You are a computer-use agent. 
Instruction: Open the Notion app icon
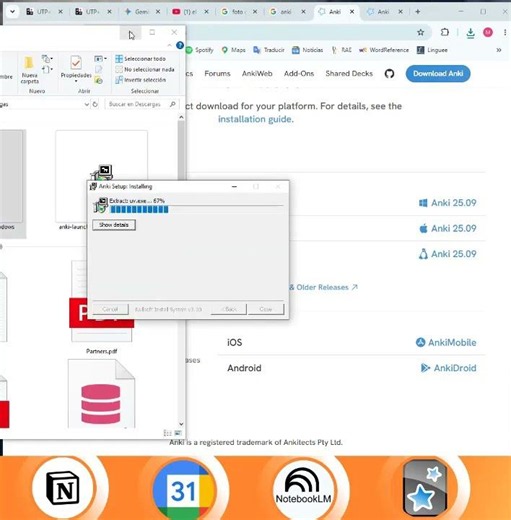tap(63, 488)
